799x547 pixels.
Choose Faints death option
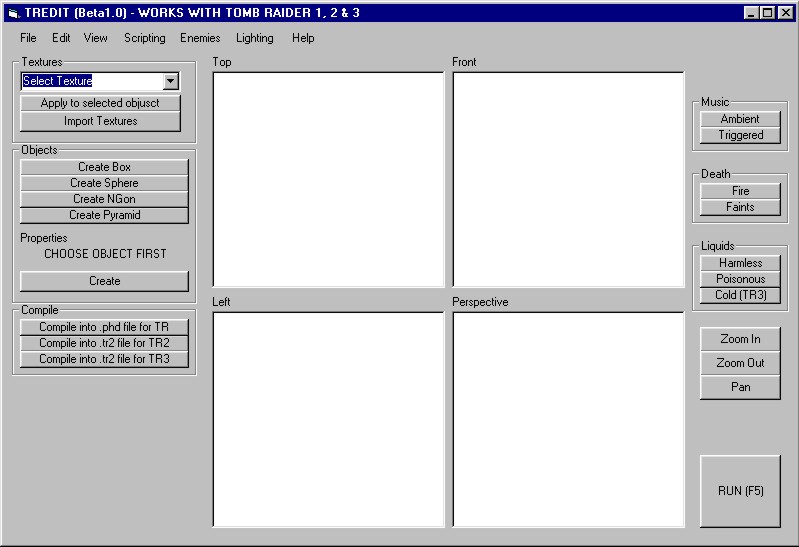pyautogui.click(x=740, y=207)
